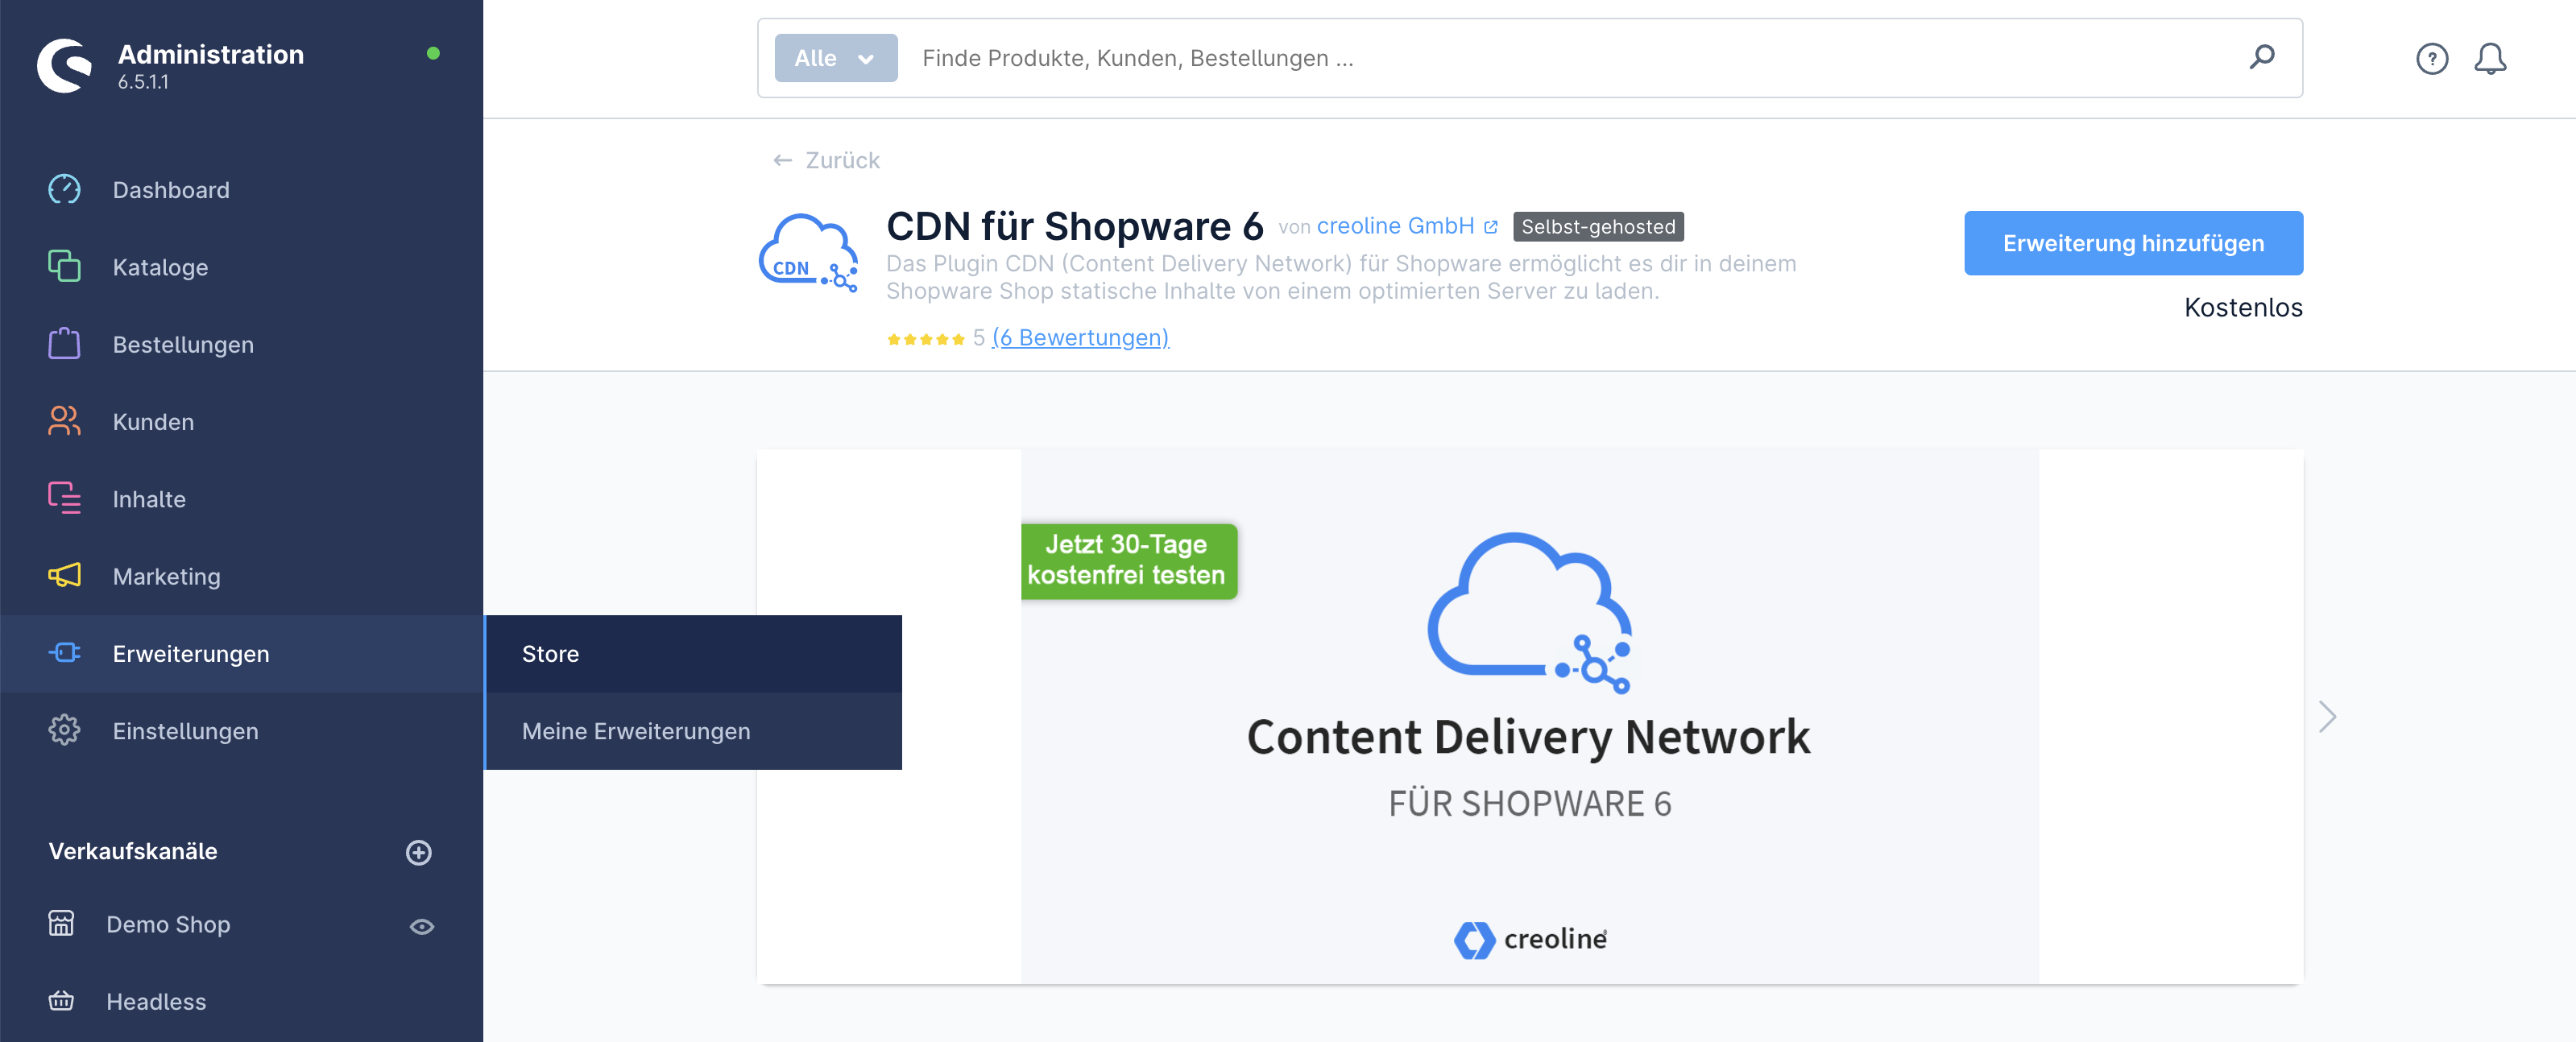Viewport: 2576px width, 1042px height.
Task: Select Store in the flyout submenu
Action: click(x=694, y=653)
